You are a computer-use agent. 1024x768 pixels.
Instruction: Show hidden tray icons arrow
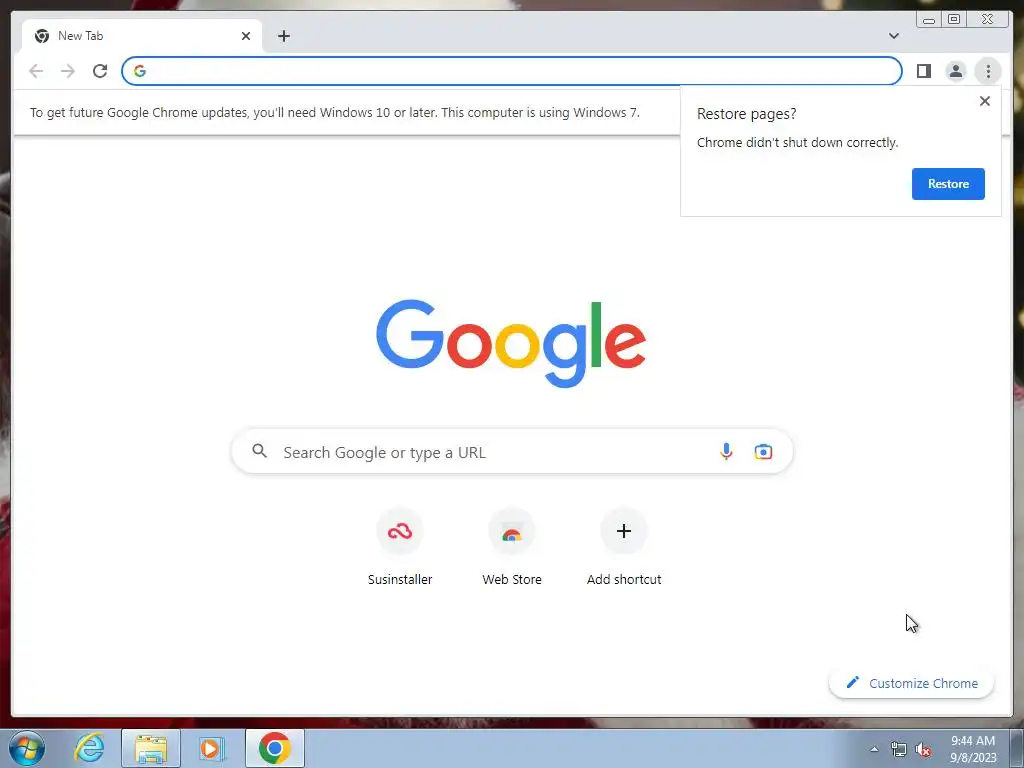coord(874,749)
